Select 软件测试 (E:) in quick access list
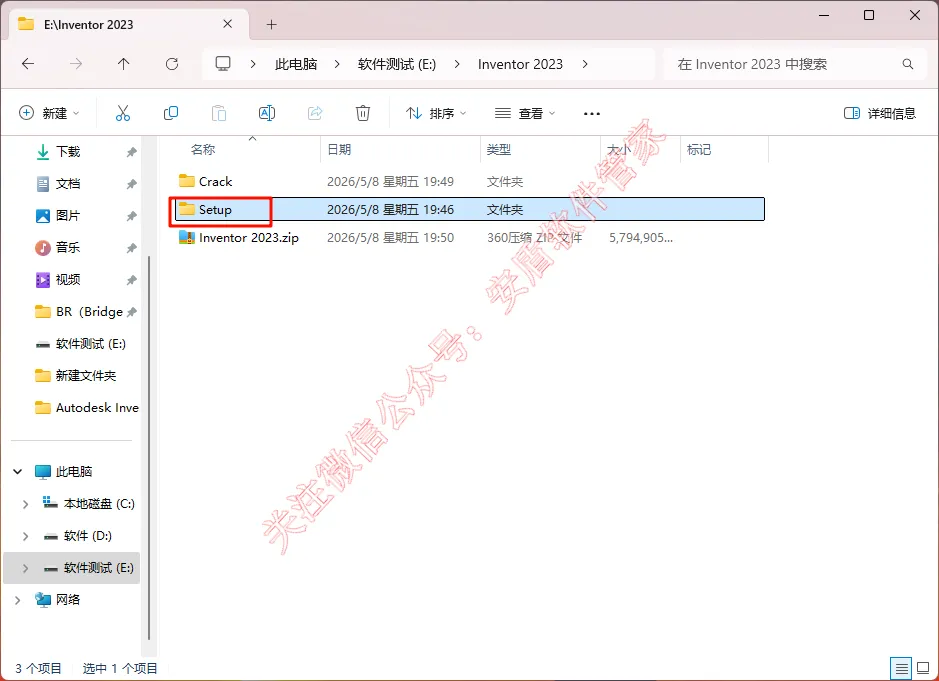The height and width of the screenshot is (681, 939). [x=81, y=344]
